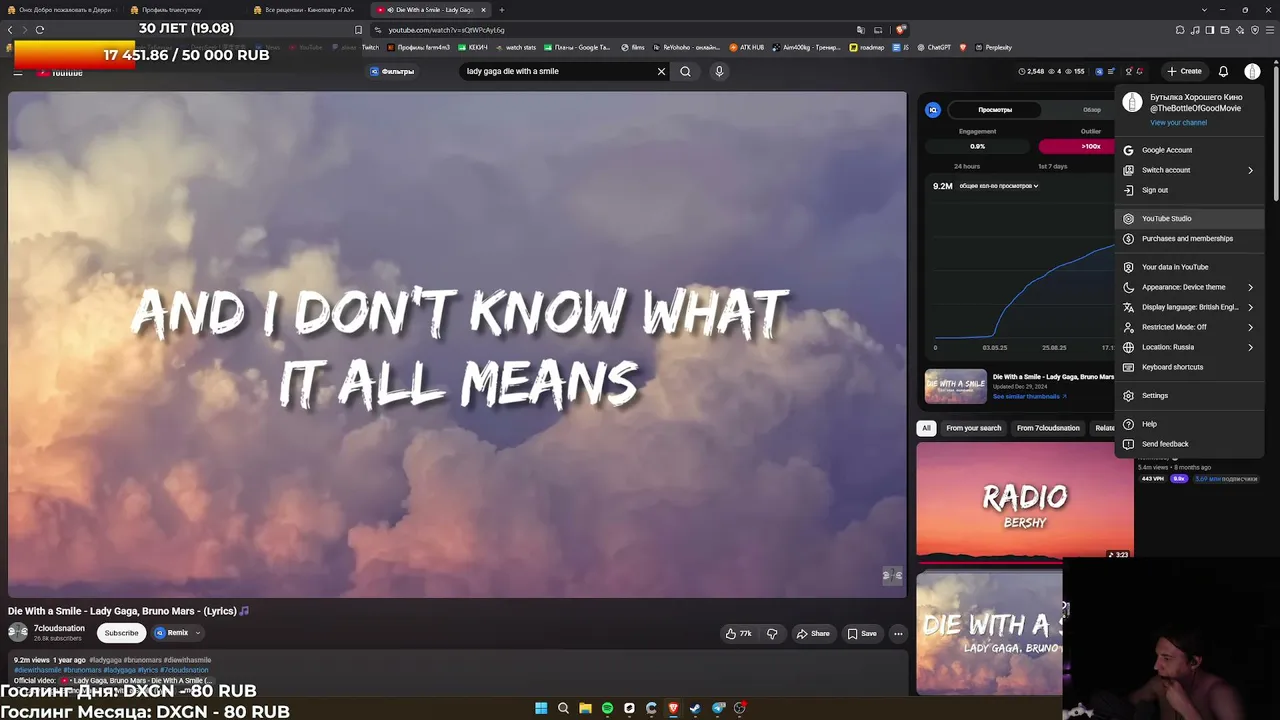Toggle the browser sidebar panel icon
The width and height of the screenshot is (1280, 720).
coord(1211,30)
